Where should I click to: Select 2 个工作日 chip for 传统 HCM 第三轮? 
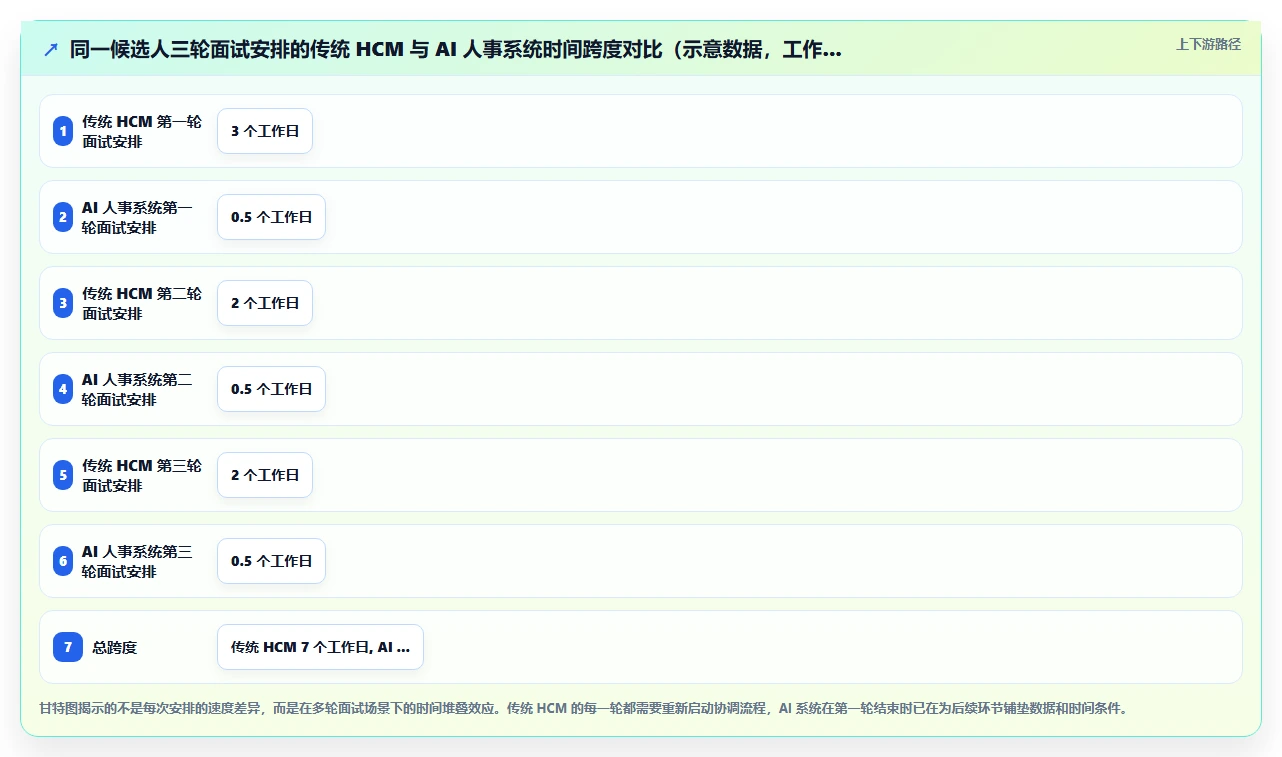pyautogui.click(x=265, y=475)
